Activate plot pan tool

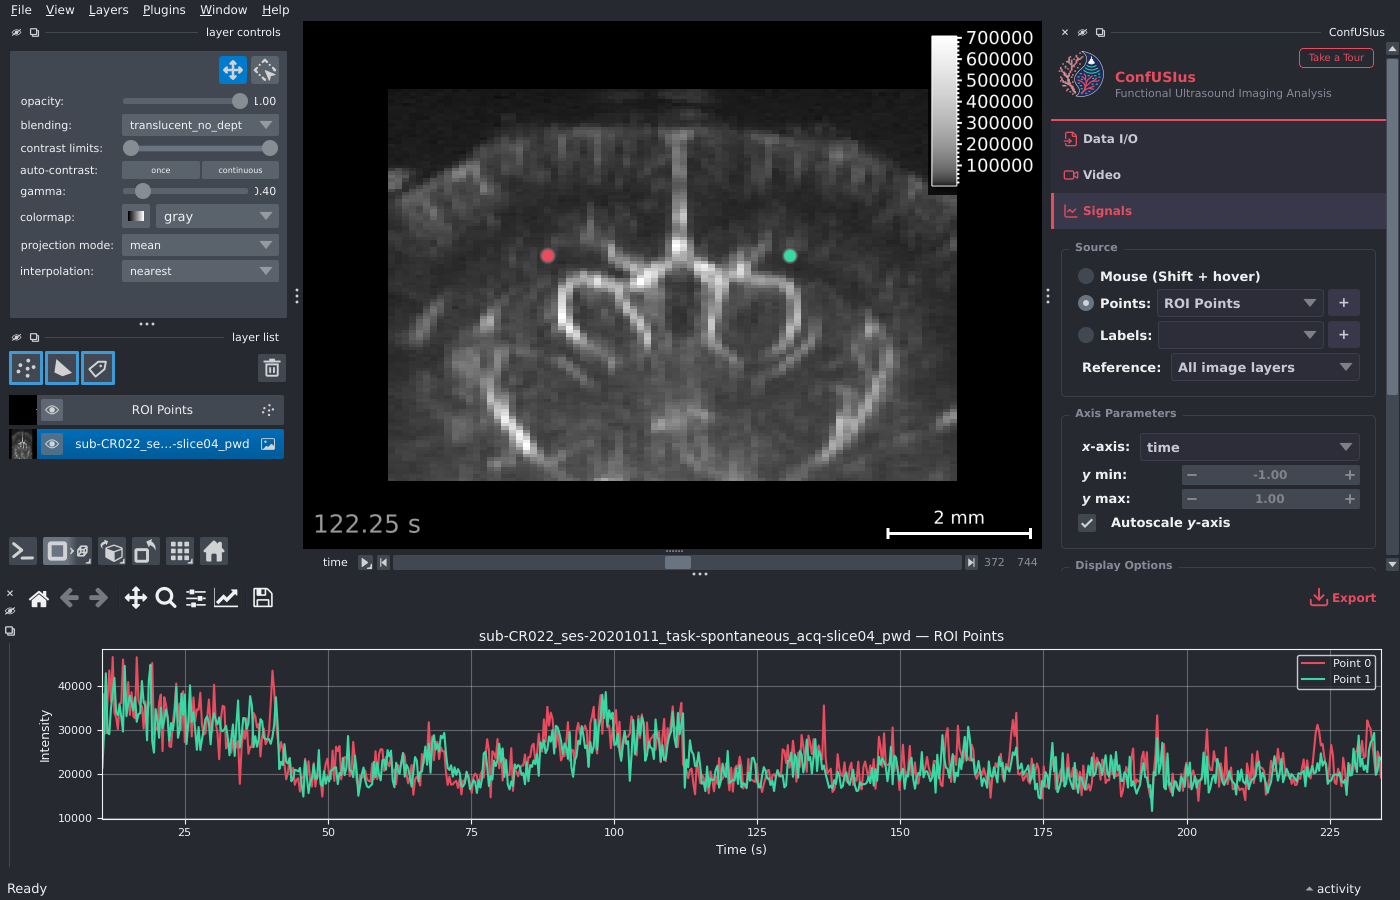[136, 598]
